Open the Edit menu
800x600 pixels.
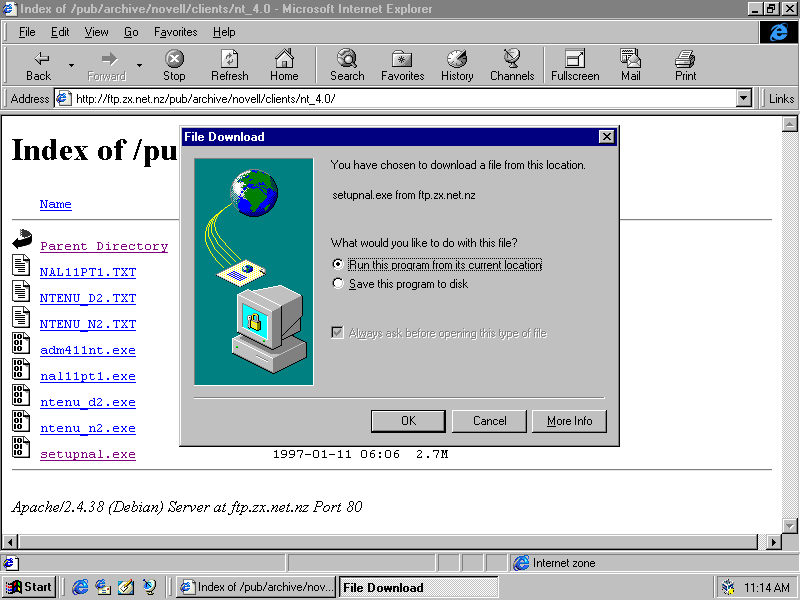(x=60, y=32)
